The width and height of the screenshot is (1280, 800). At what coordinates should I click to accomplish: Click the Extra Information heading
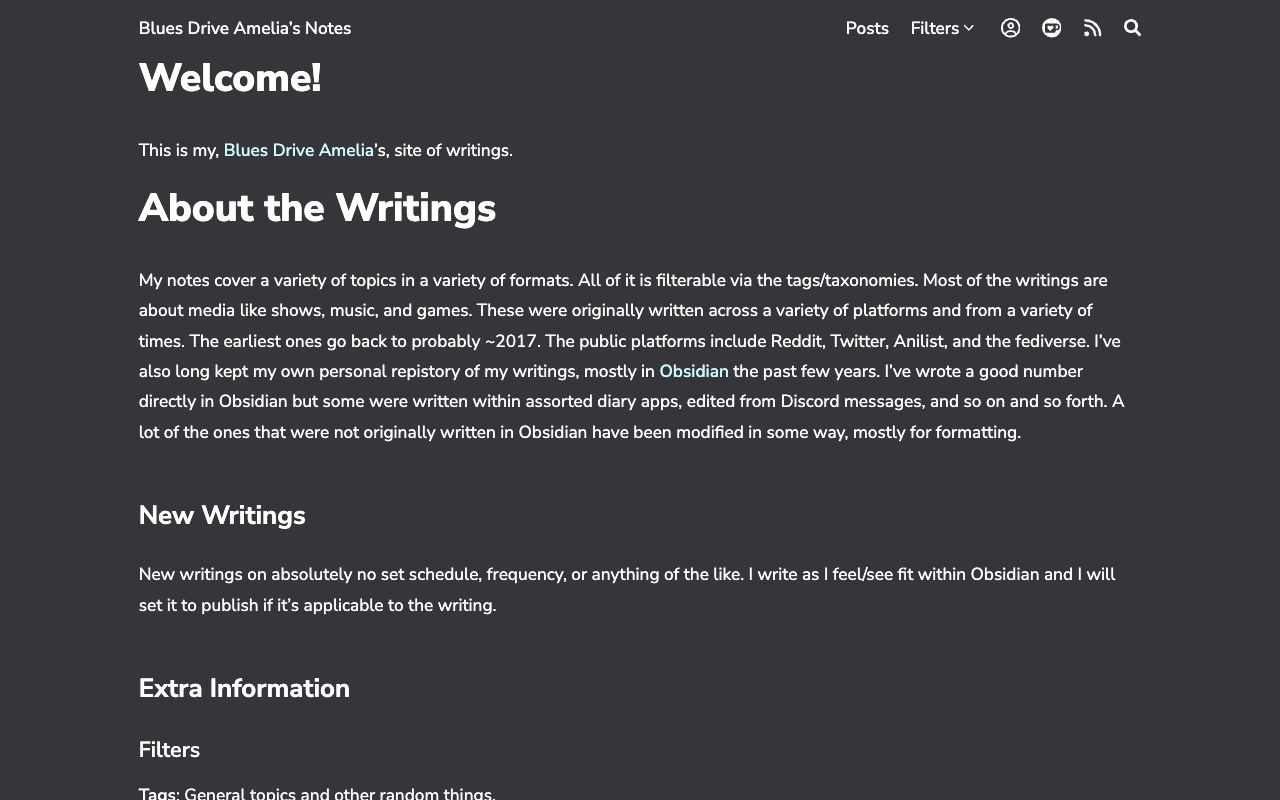[x=244, y=688]
